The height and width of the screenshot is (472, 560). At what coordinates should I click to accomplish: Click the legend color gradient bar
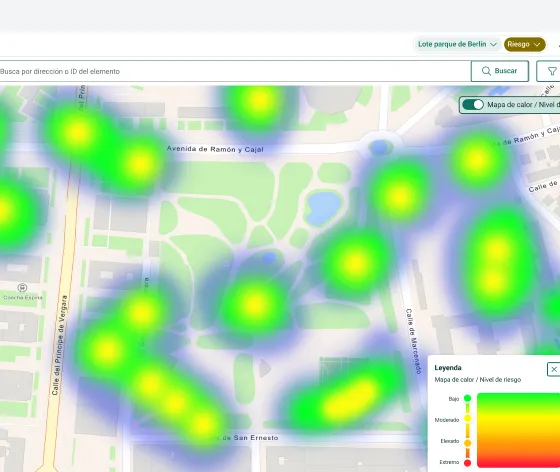point(518,430)
